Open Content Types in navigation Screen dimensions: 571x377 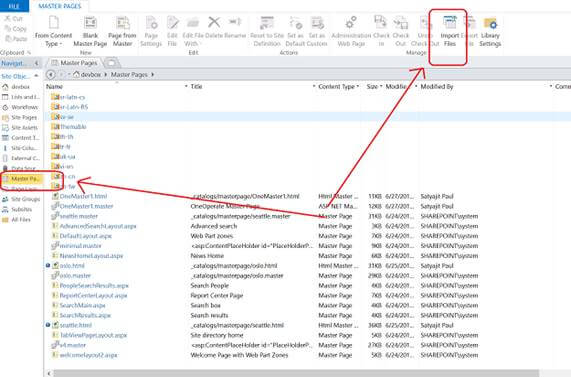(20, 138)
